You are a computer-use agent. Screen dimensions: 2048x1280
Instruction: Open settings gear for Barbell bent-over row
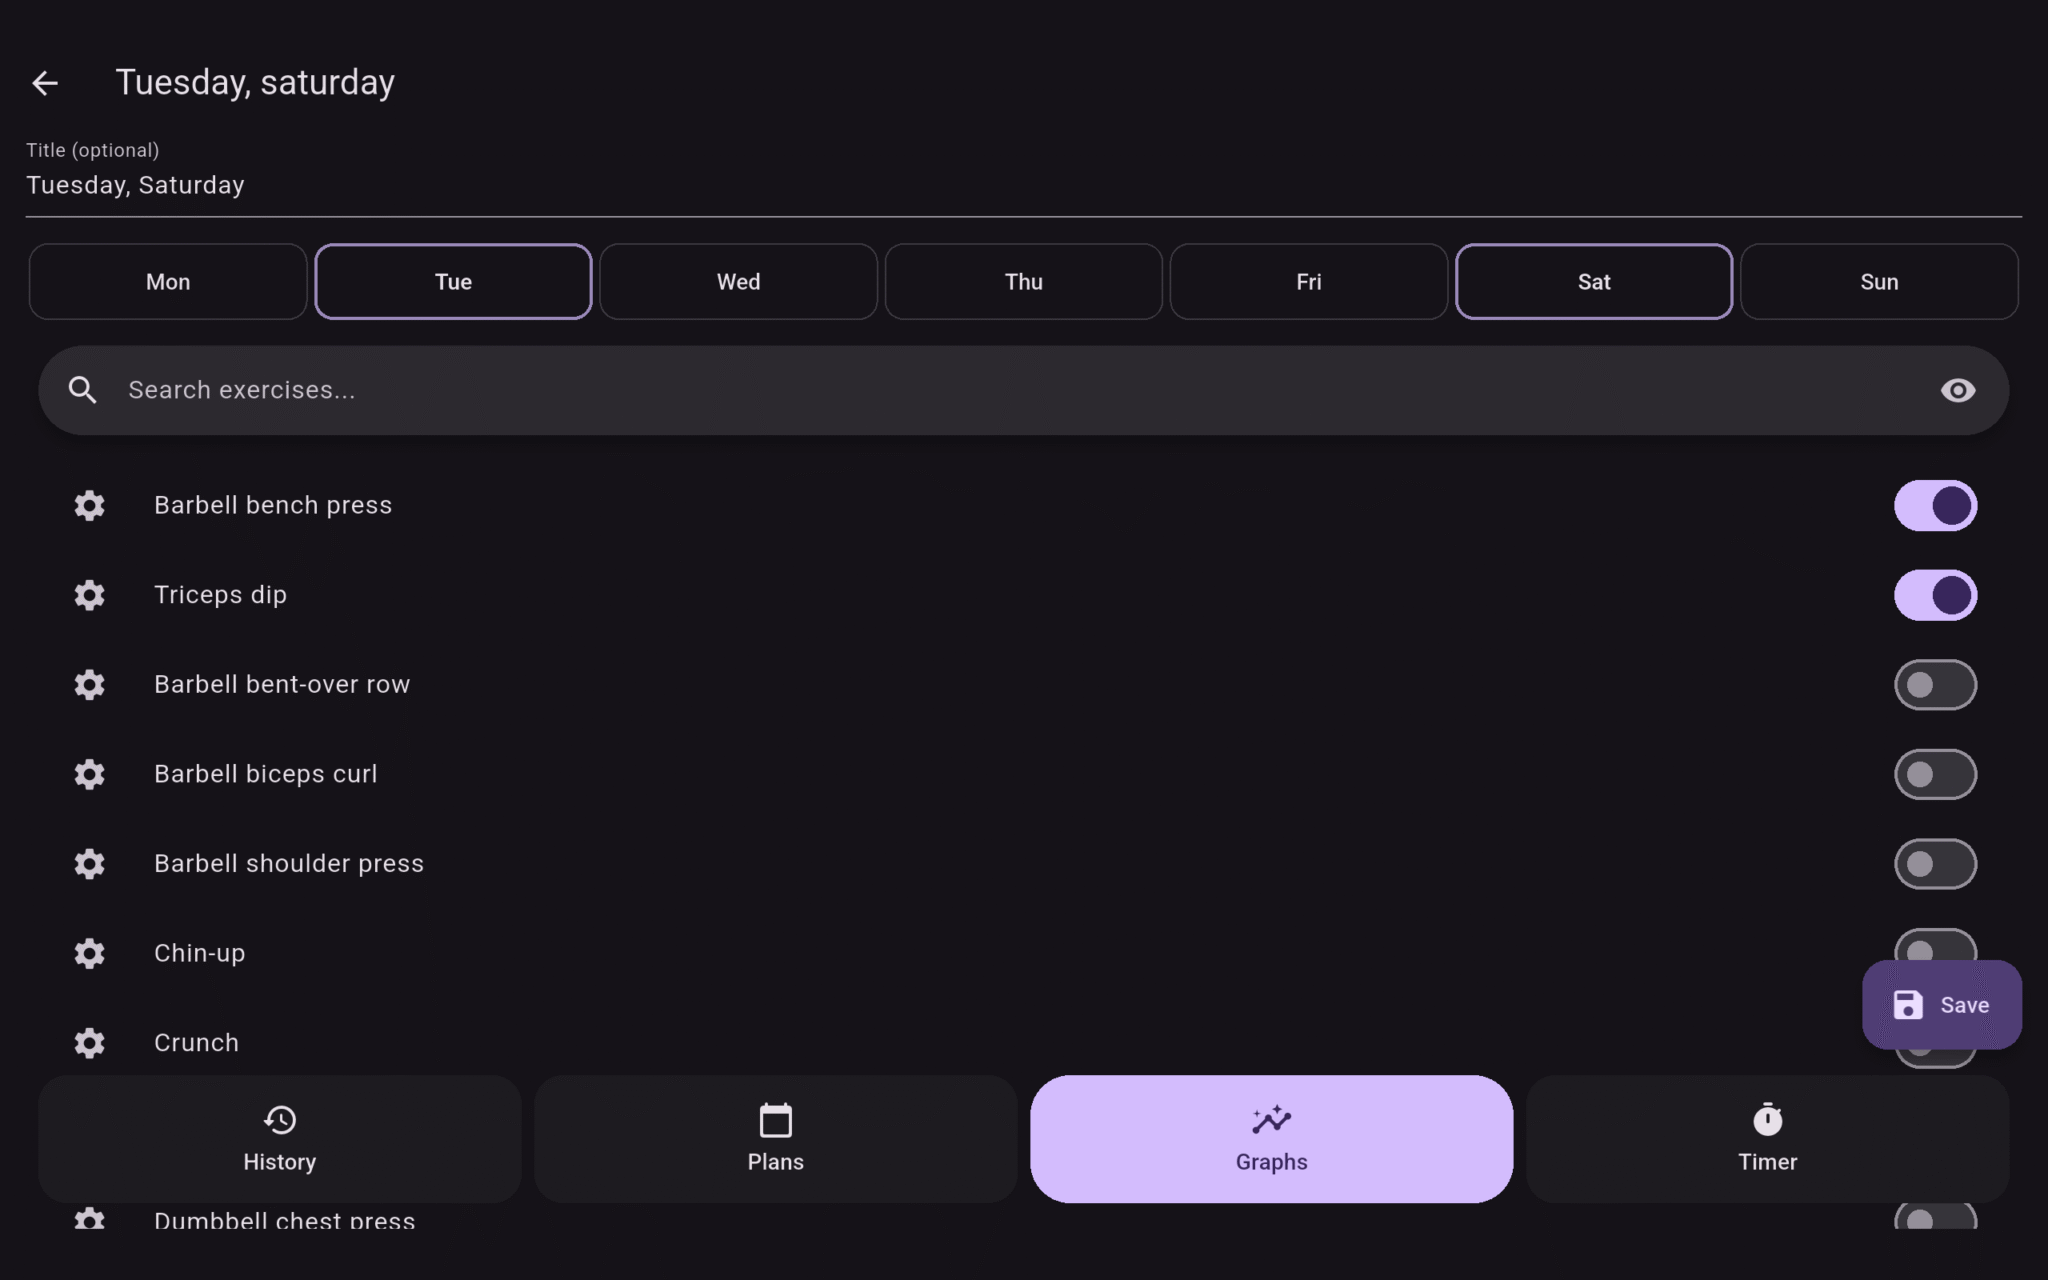pos(90,684)
